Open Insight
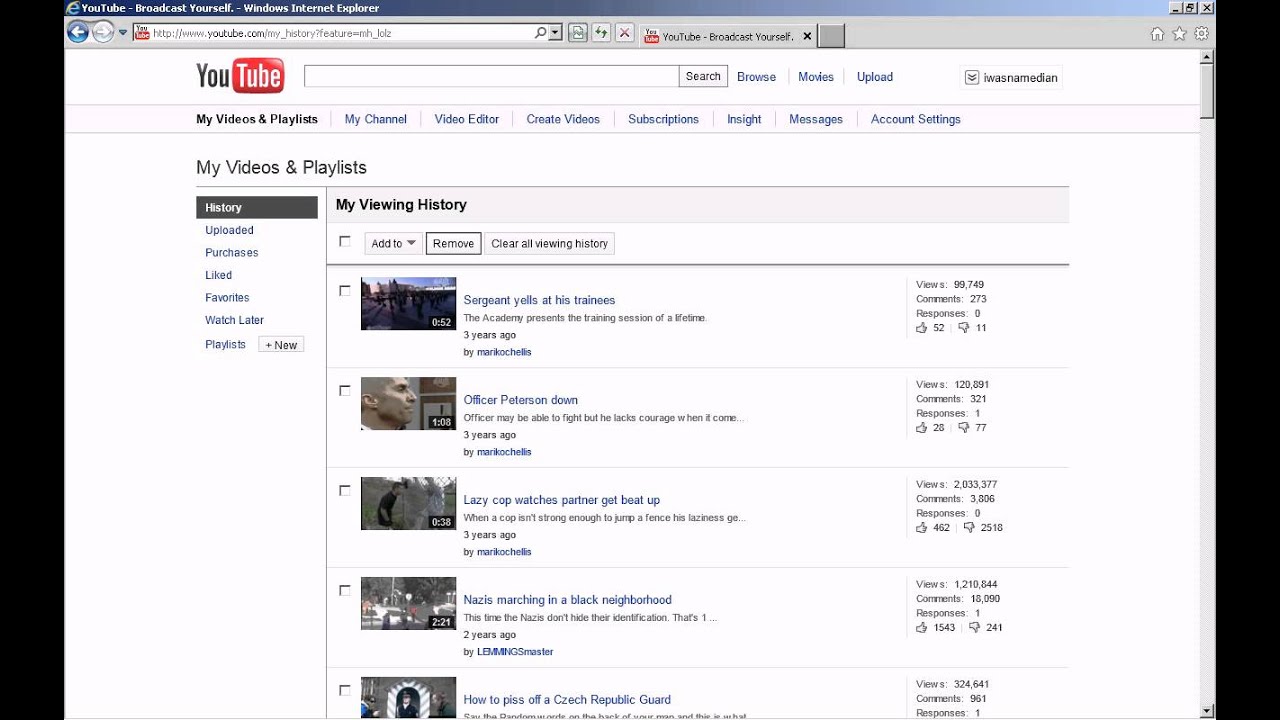 click(x=744, y=119)
